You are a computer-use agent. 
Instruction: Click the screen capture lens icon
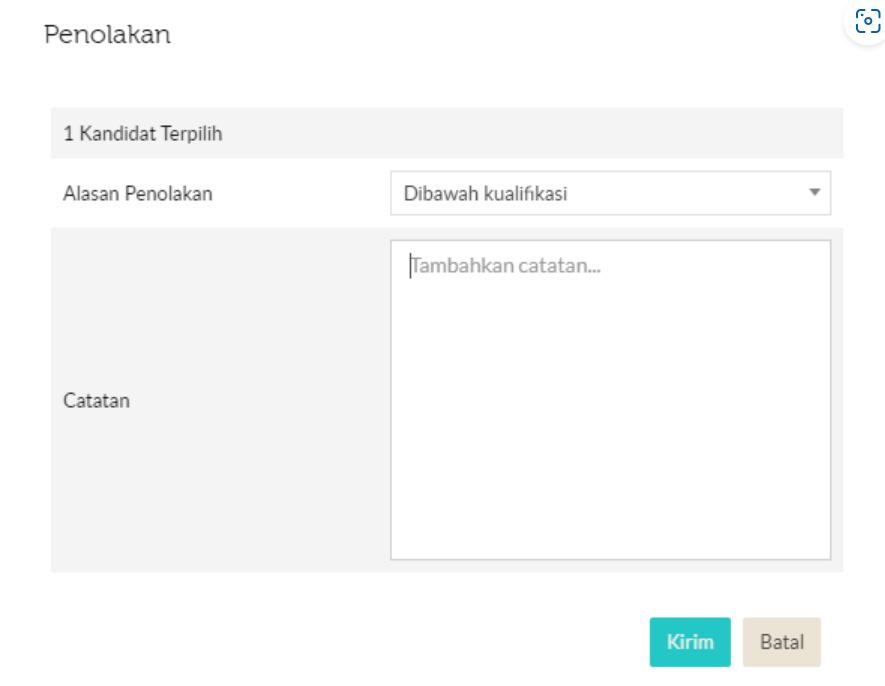coord(868,21)
